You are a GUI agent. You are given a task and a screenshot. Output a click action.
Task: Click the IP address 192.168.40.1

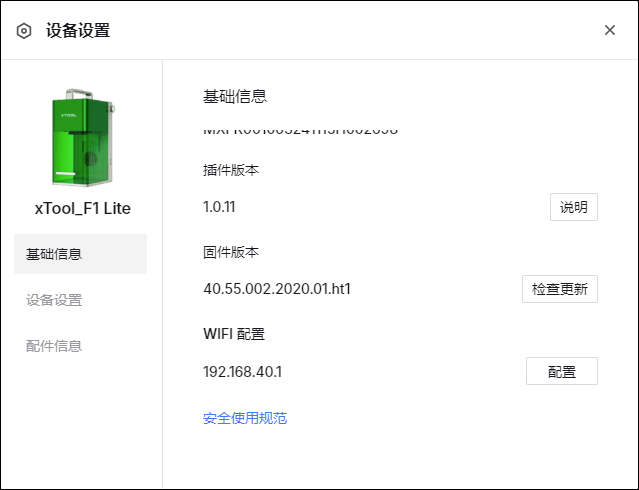242,371
